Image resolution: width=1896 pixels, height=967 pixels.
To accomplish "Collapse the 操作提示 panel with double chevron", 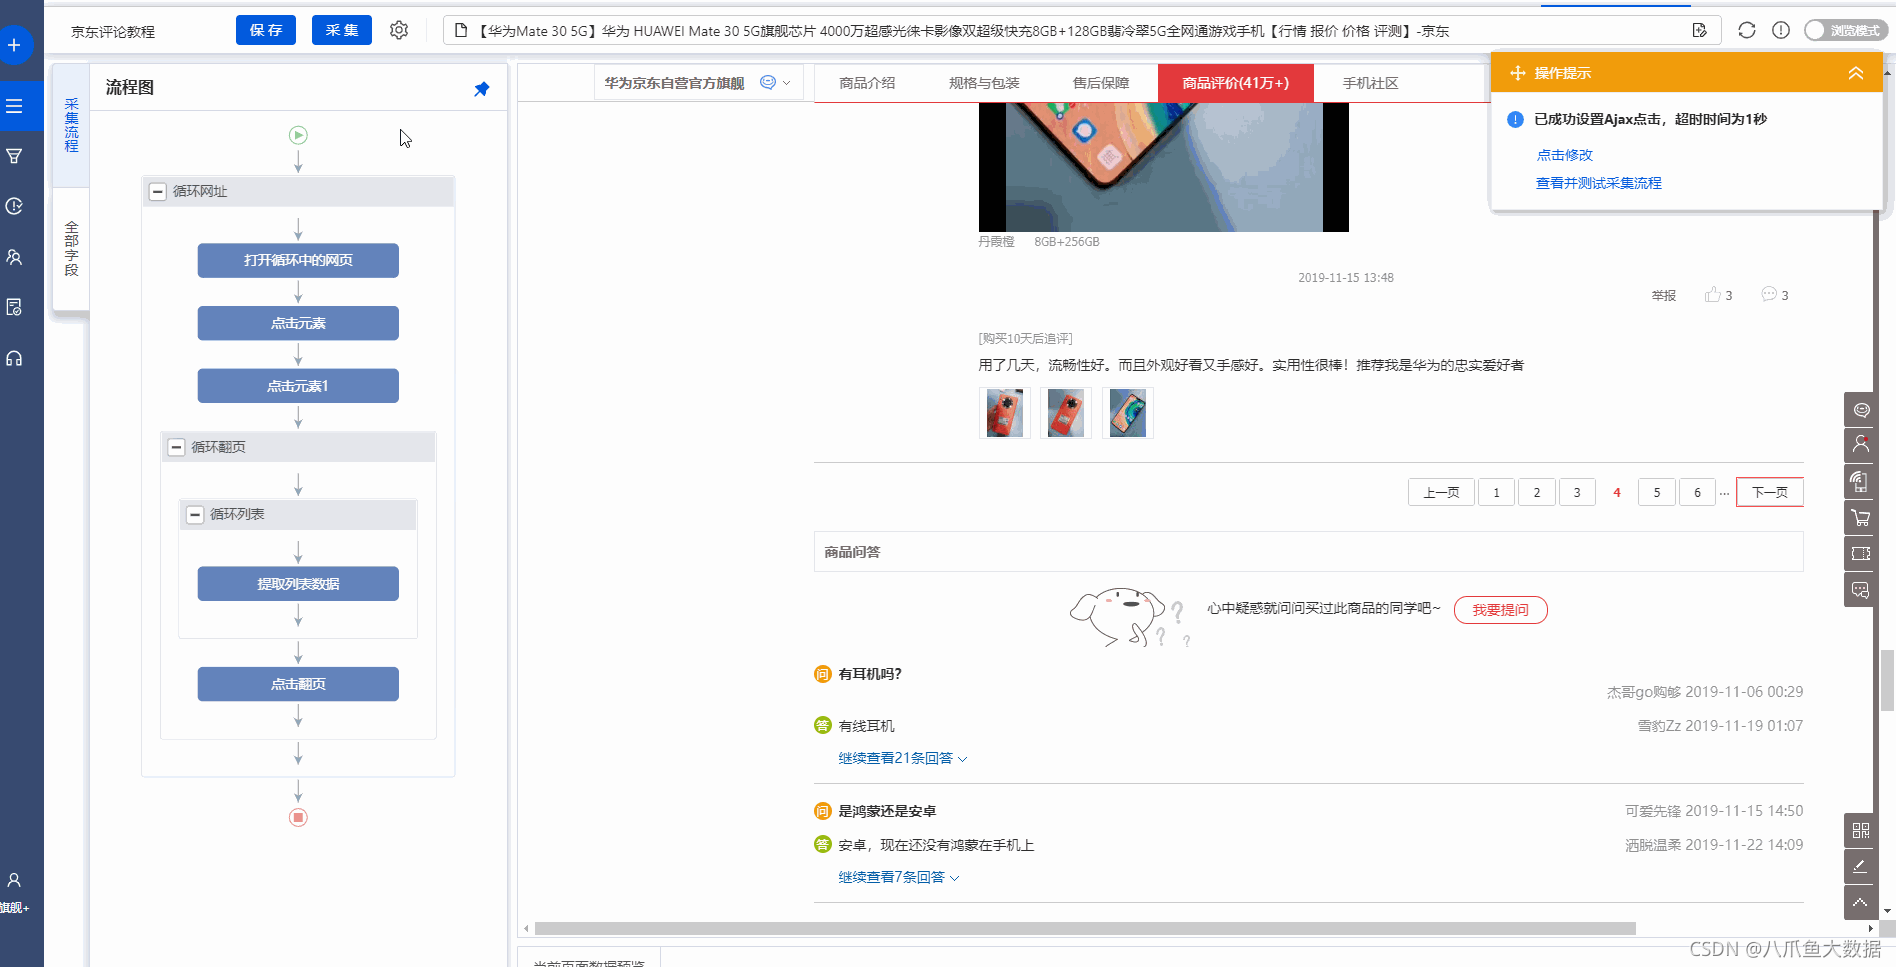I will tap(1856, 73).
